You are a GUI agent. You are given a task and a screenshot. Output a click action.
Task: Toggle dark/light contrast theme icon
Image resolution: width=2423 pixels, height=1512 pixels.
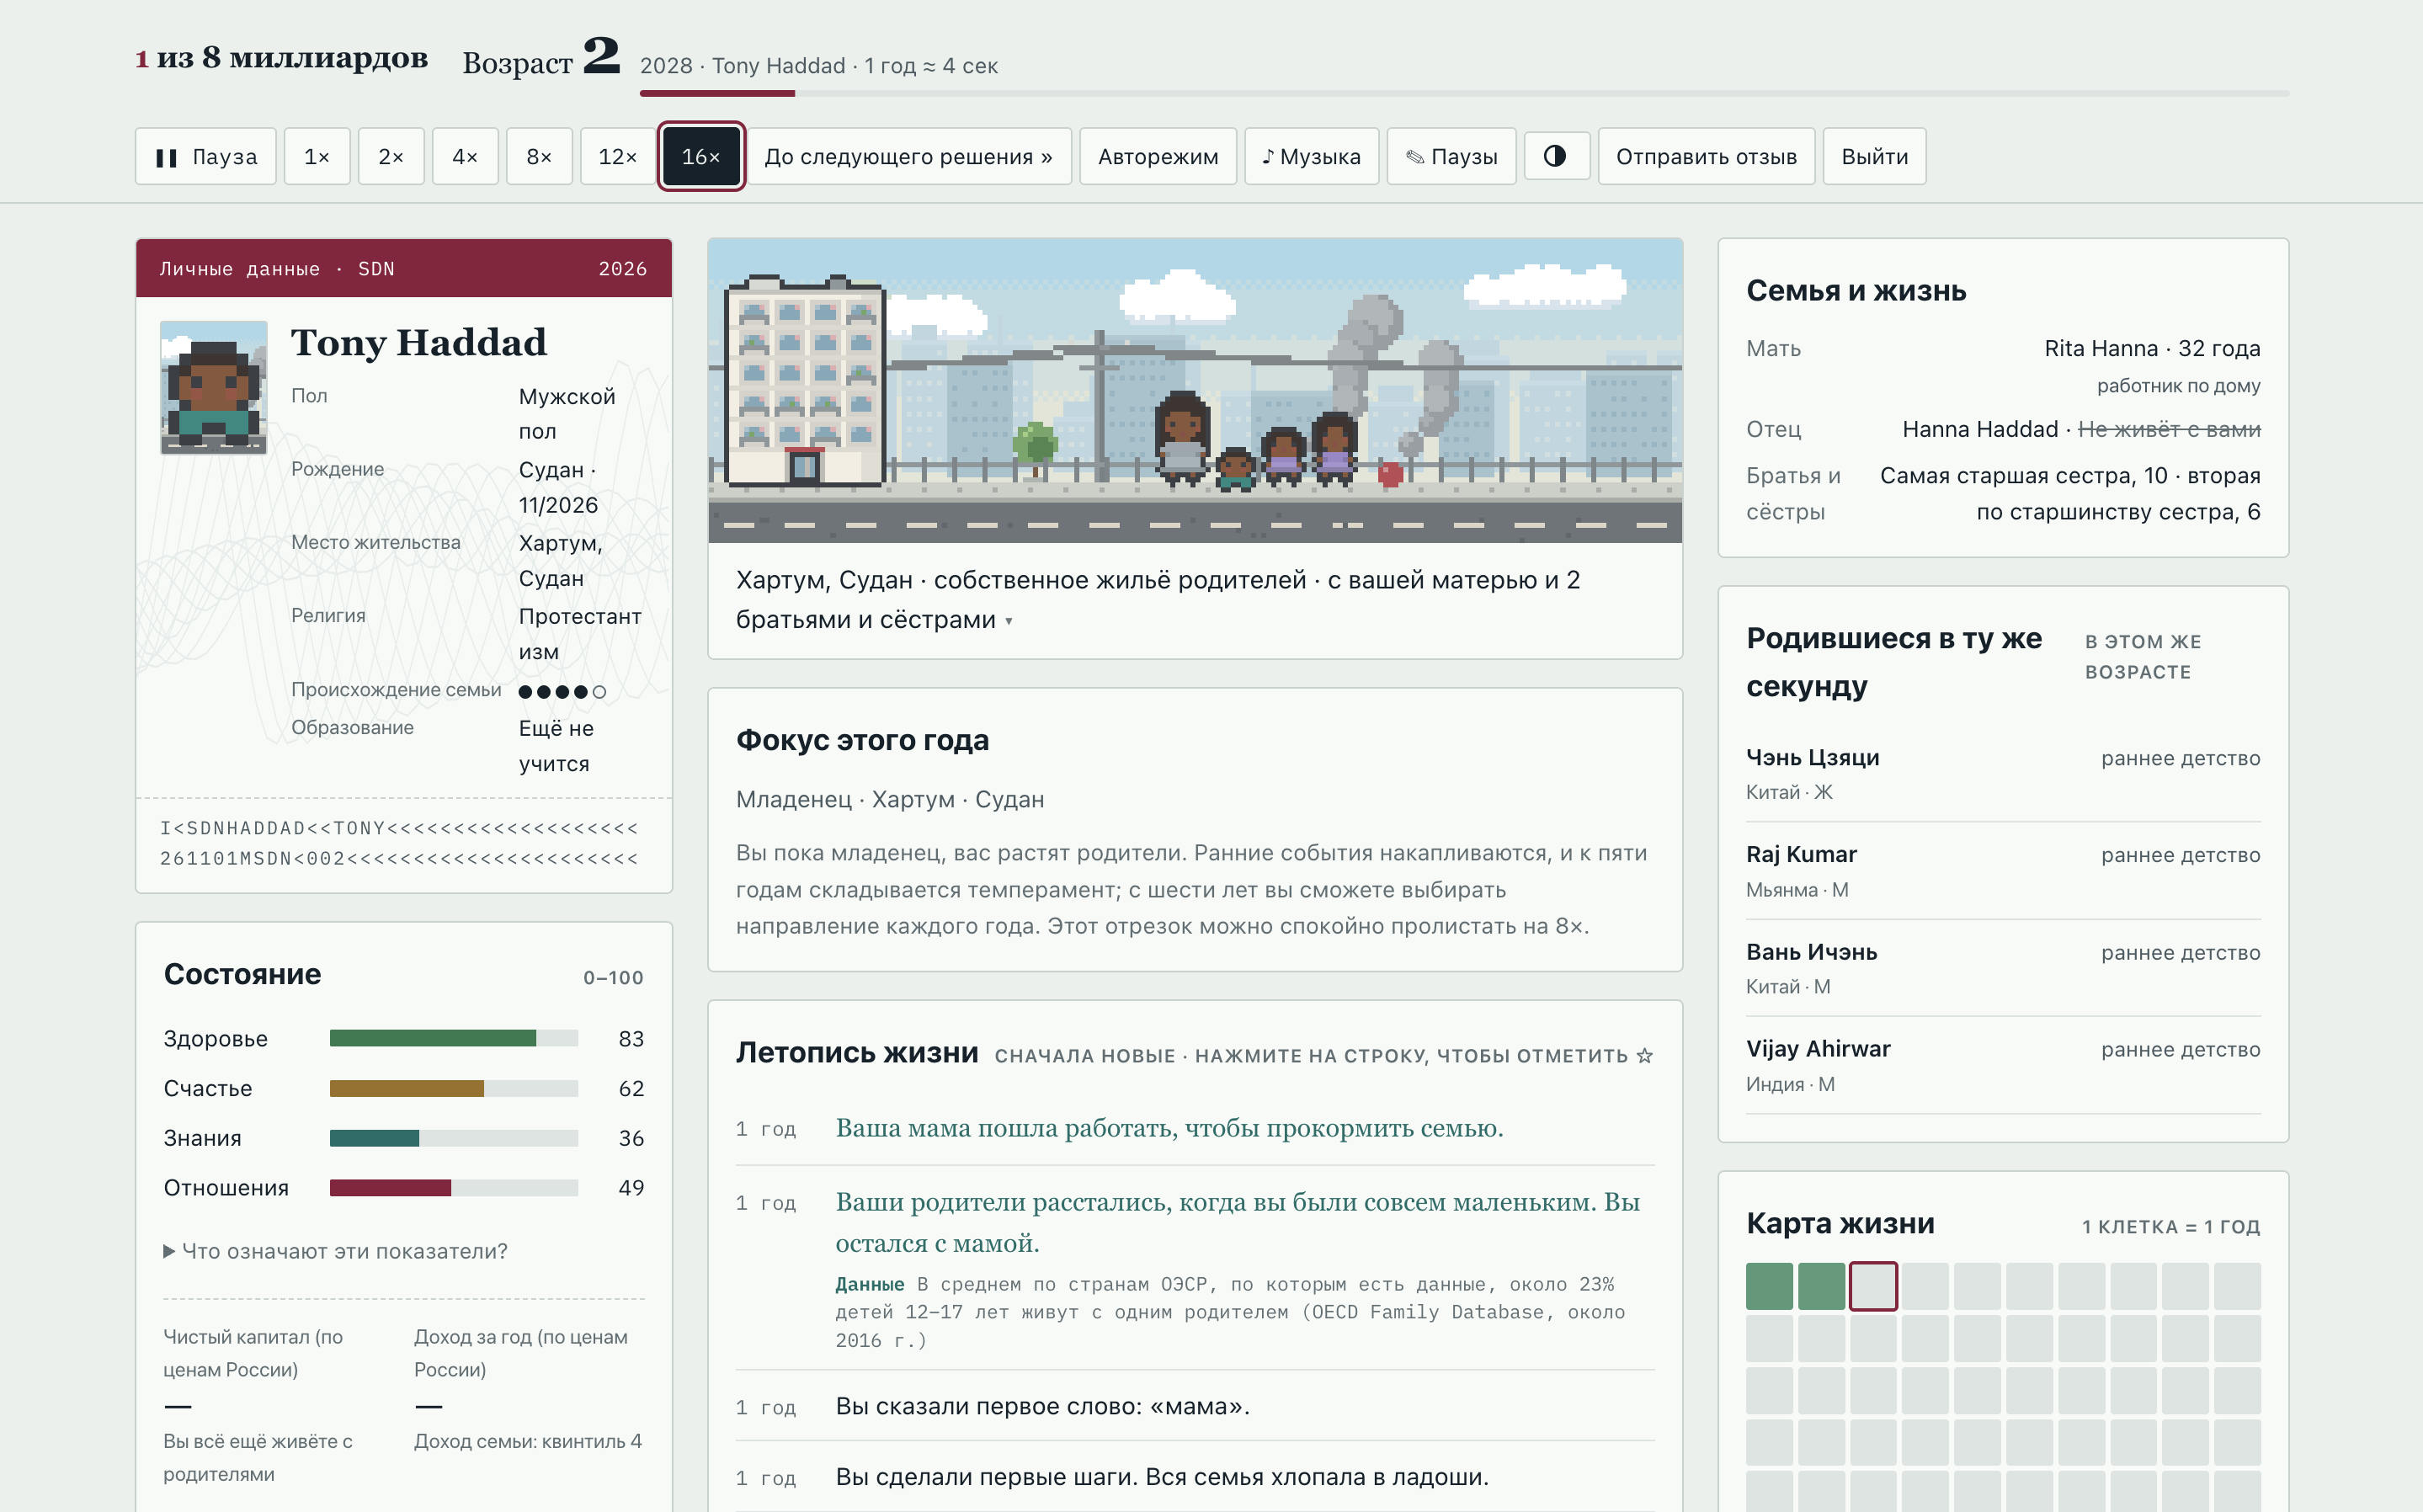pyautogui.click(x=1556, y=155)
